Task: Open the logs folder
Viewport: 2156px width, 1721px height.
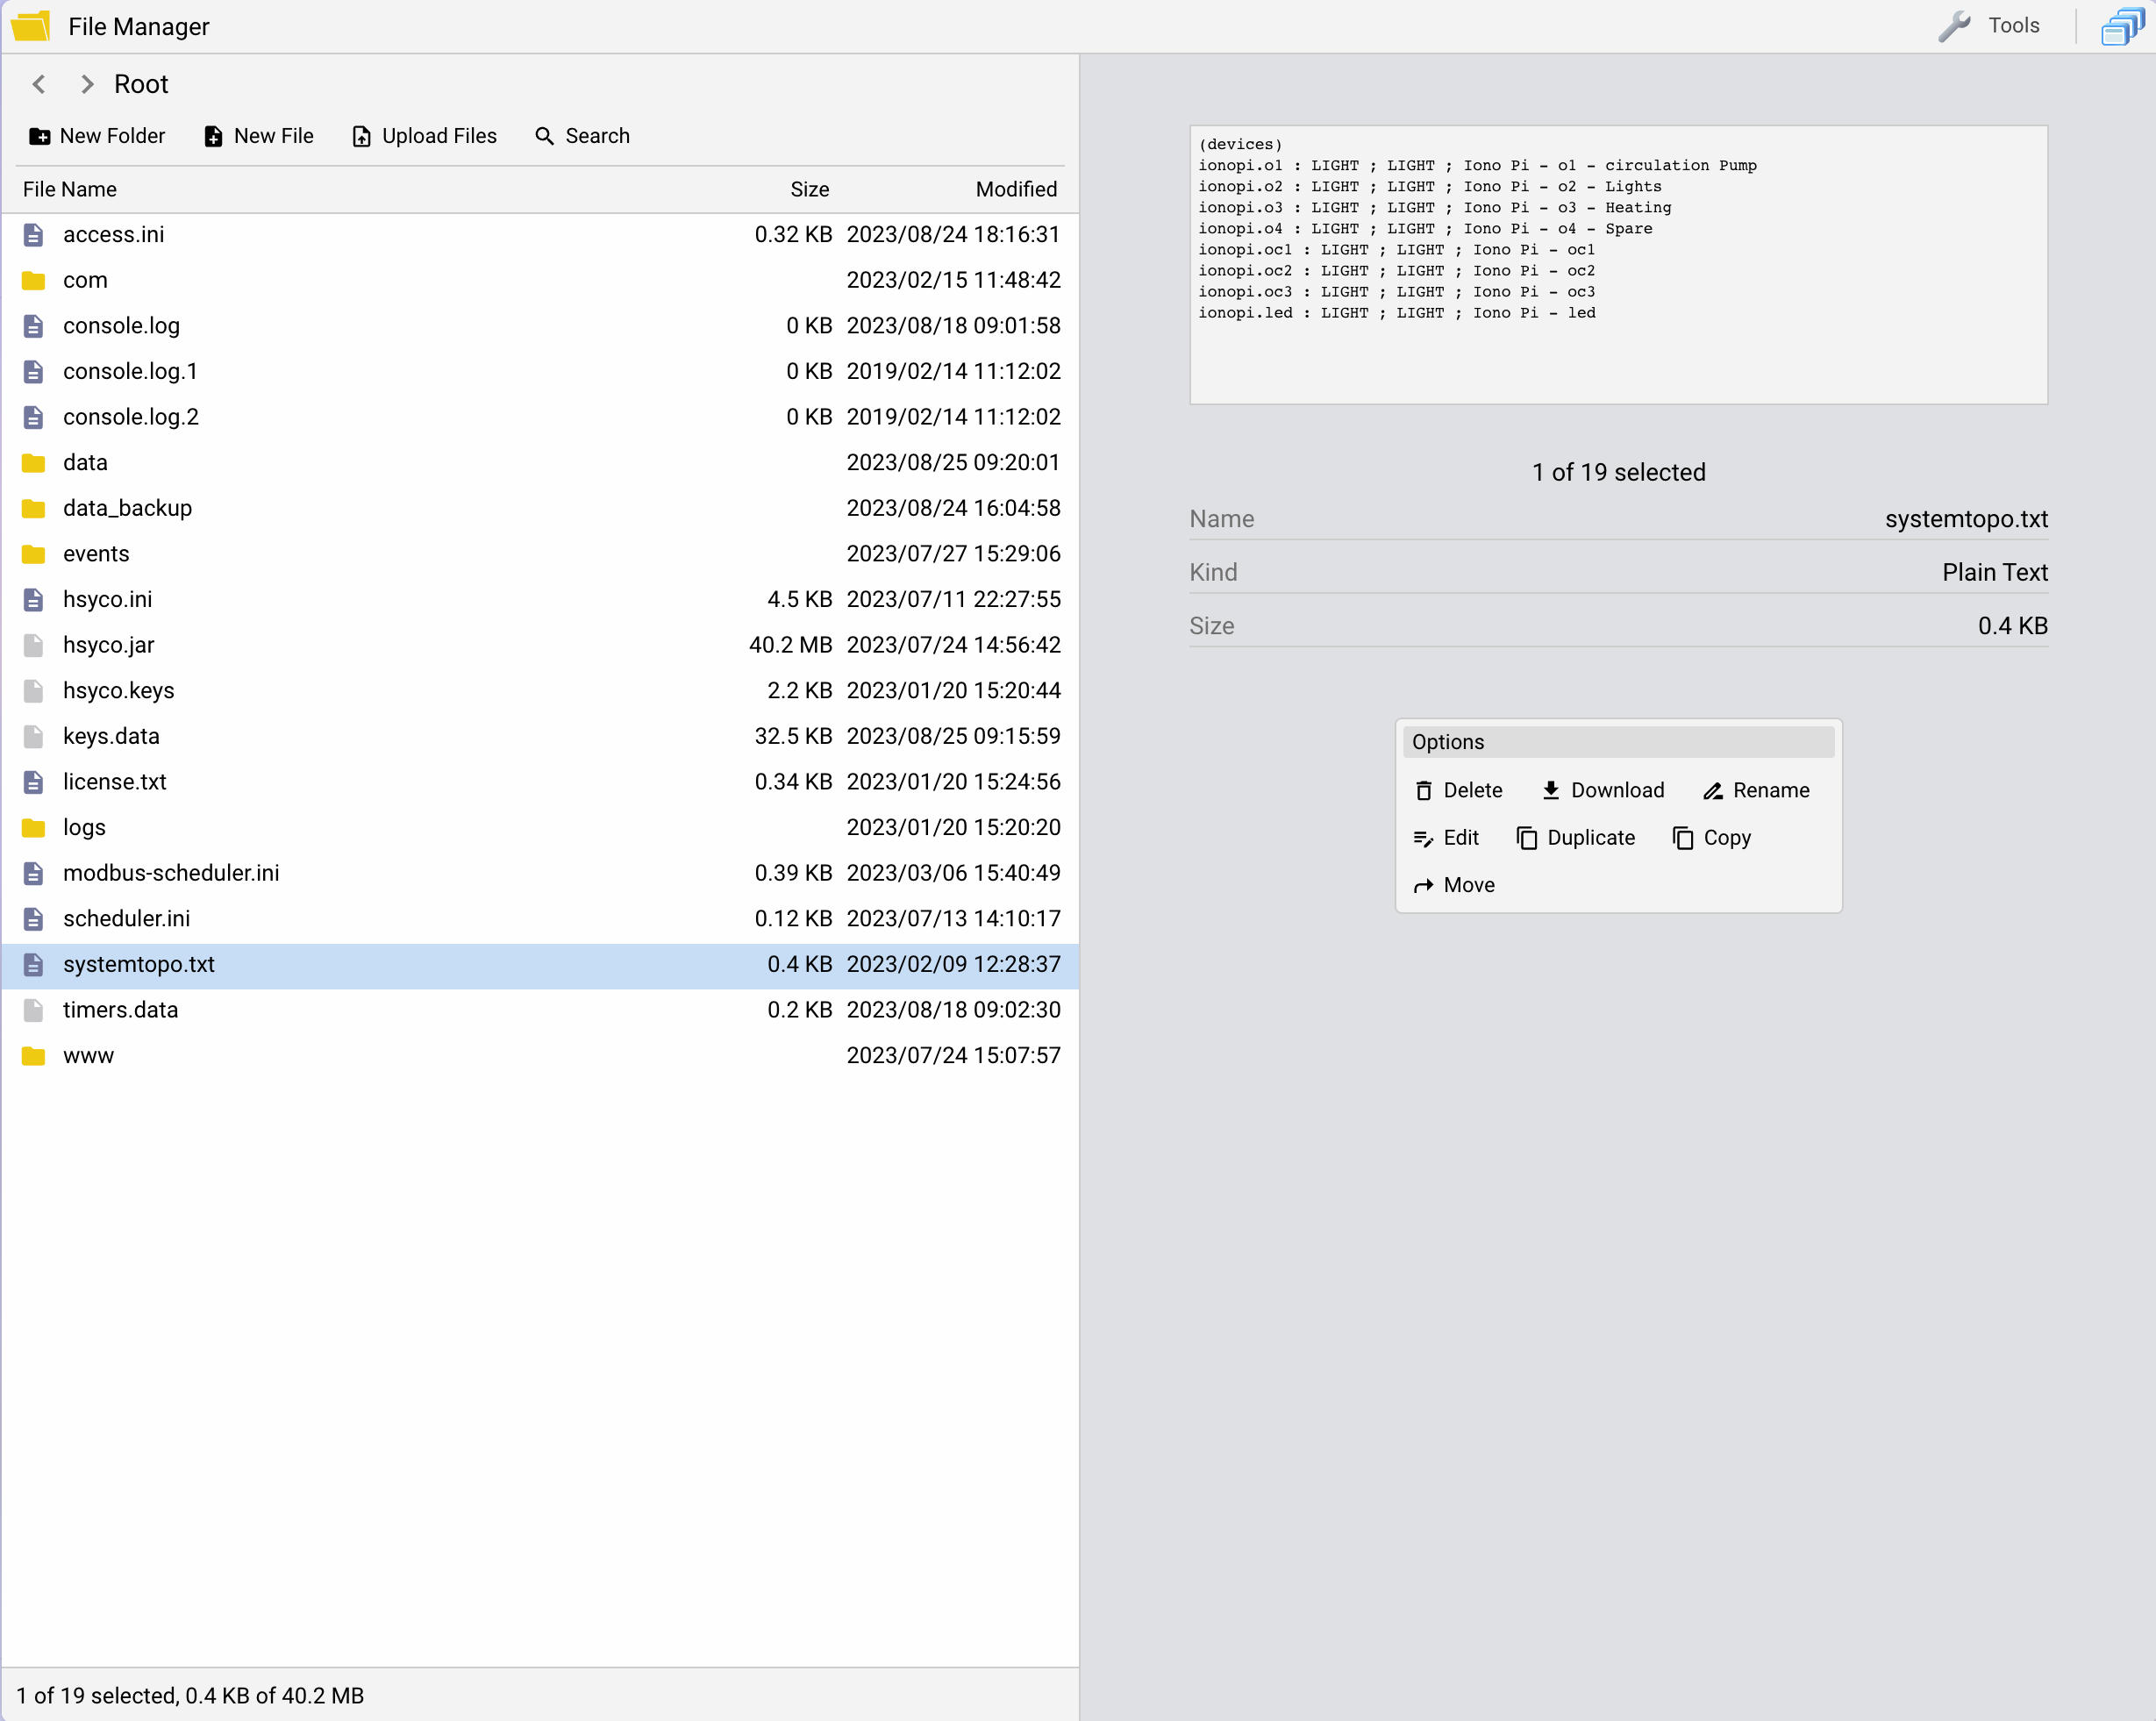Action: pos(86,827)
